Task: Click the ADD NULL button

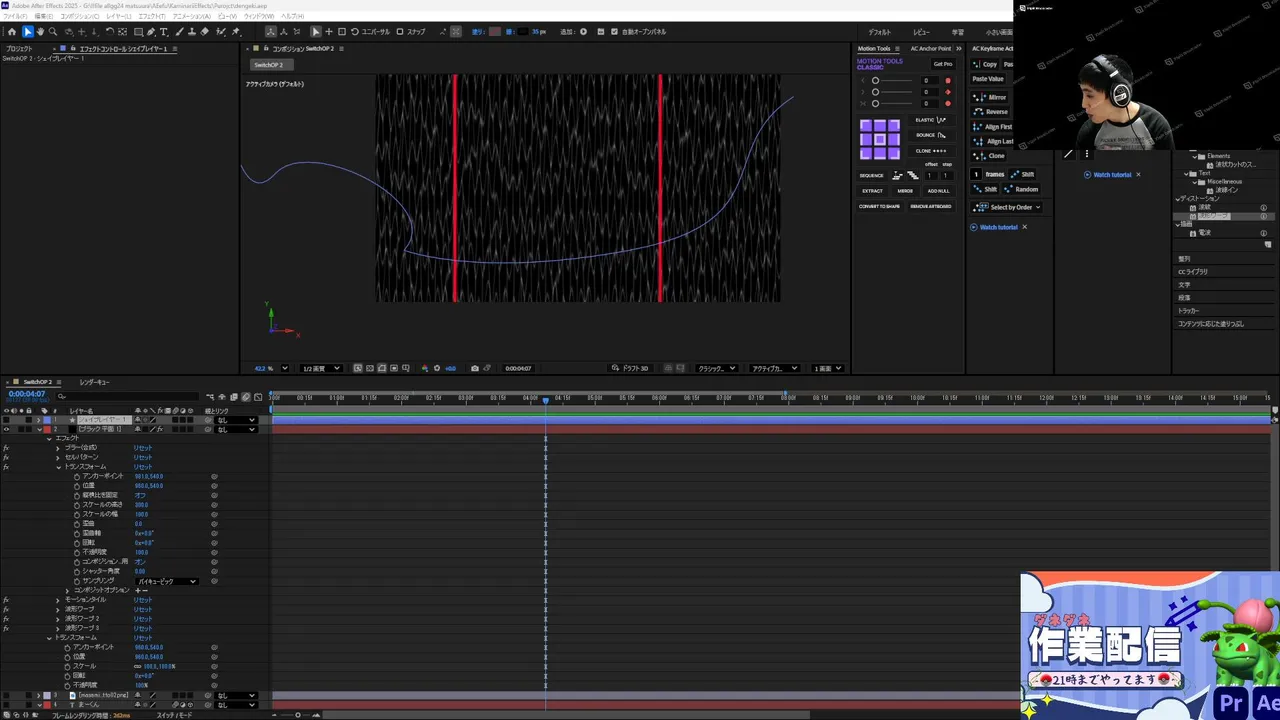Action: pyautogui.click(x=939, y=191)
